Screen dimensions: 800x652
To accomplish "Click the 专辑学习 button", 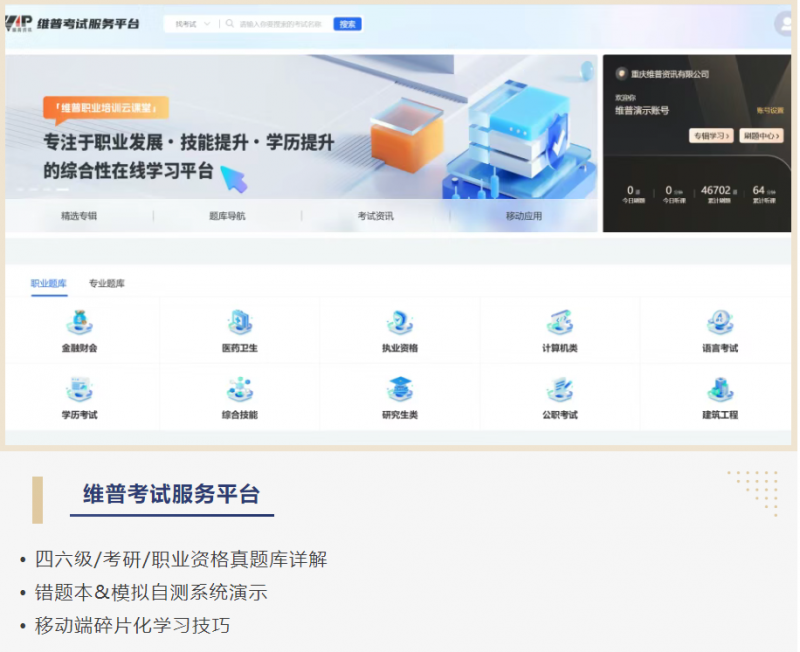I will [711, 136].
